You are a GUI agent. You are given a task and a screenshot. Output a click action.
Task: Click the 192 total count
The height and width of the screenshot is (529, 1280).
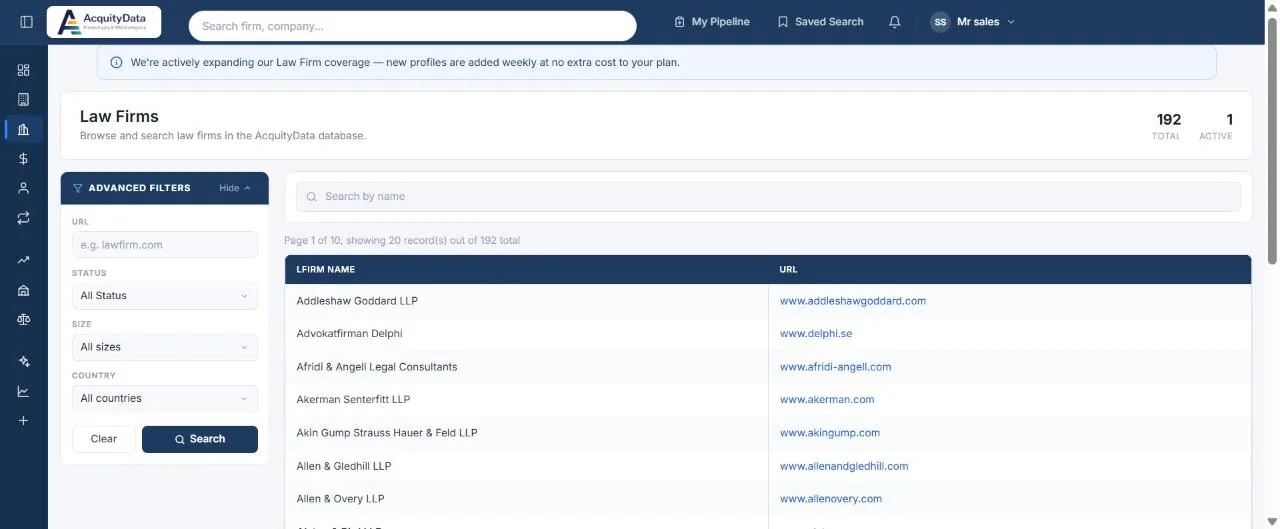[1168, 120]
